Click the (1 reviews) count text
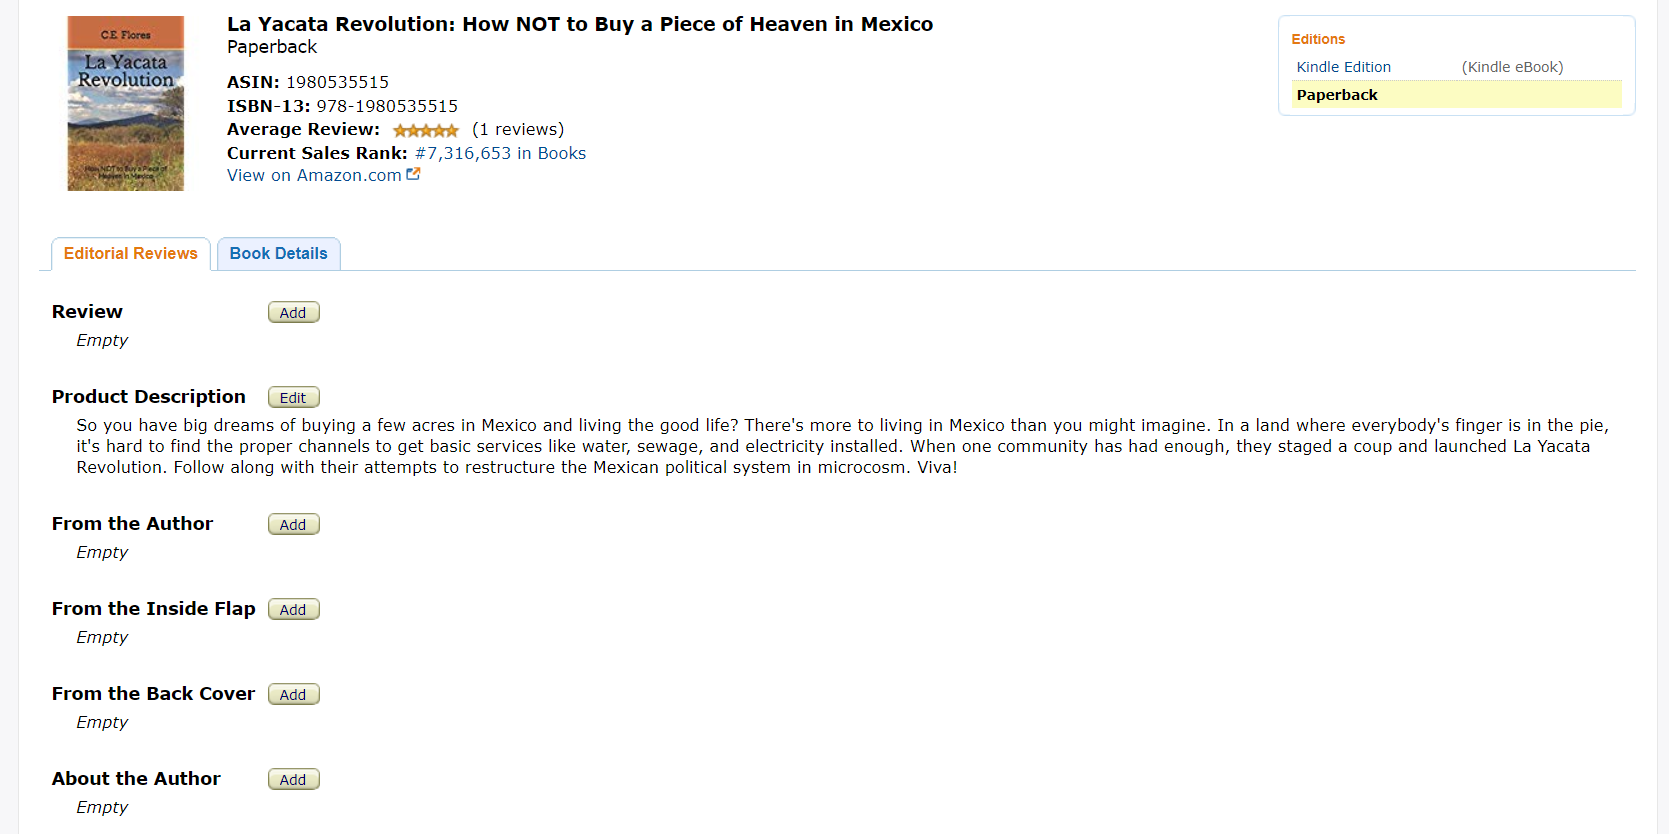This screenshot has height=834, width=1669. (x=518, y=129)
